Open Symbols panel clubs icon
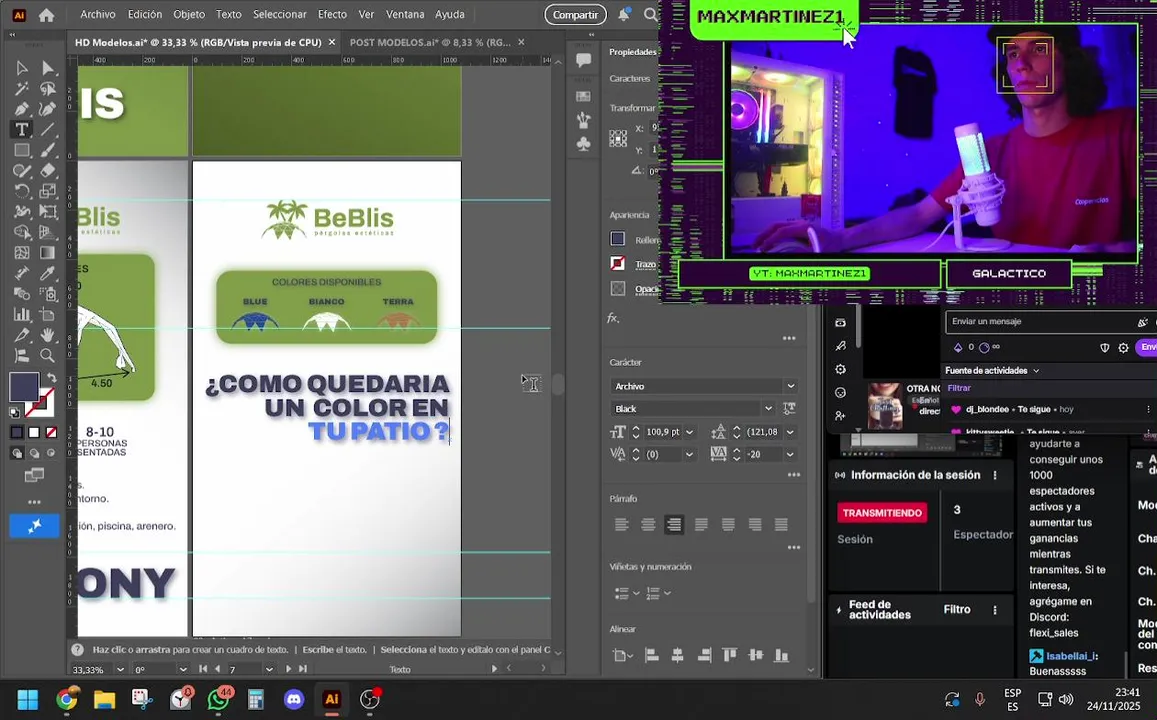This screenshot has height=720, width=1157. (x=583, y=143)
